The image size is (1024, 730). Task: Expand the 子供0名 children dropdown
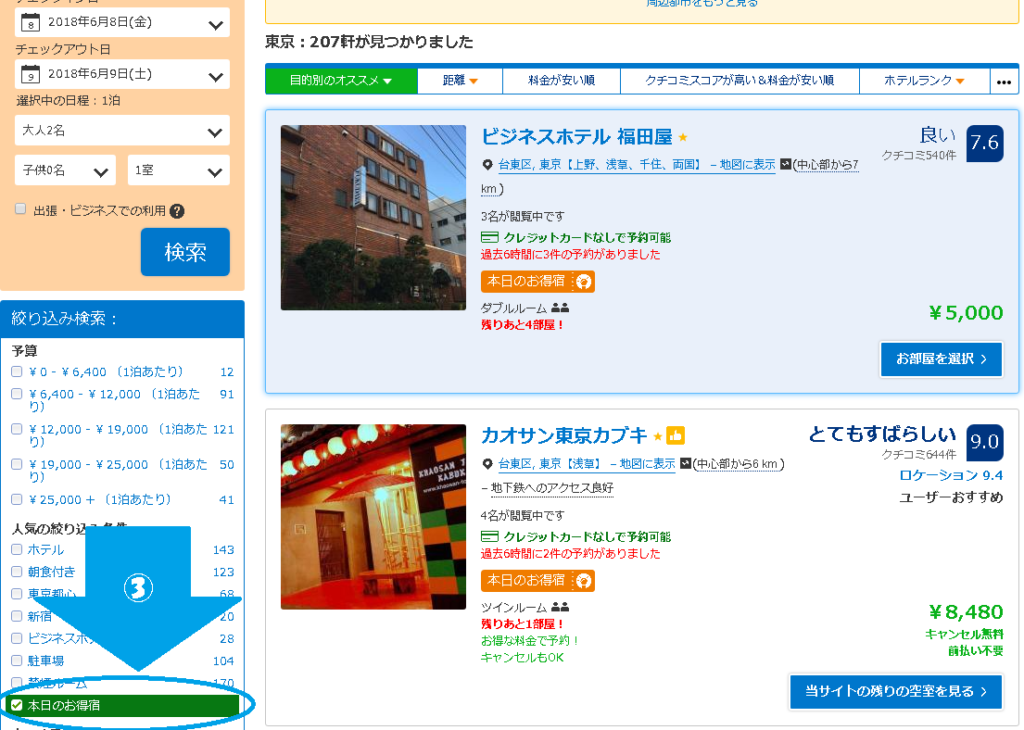coord(65,171)
